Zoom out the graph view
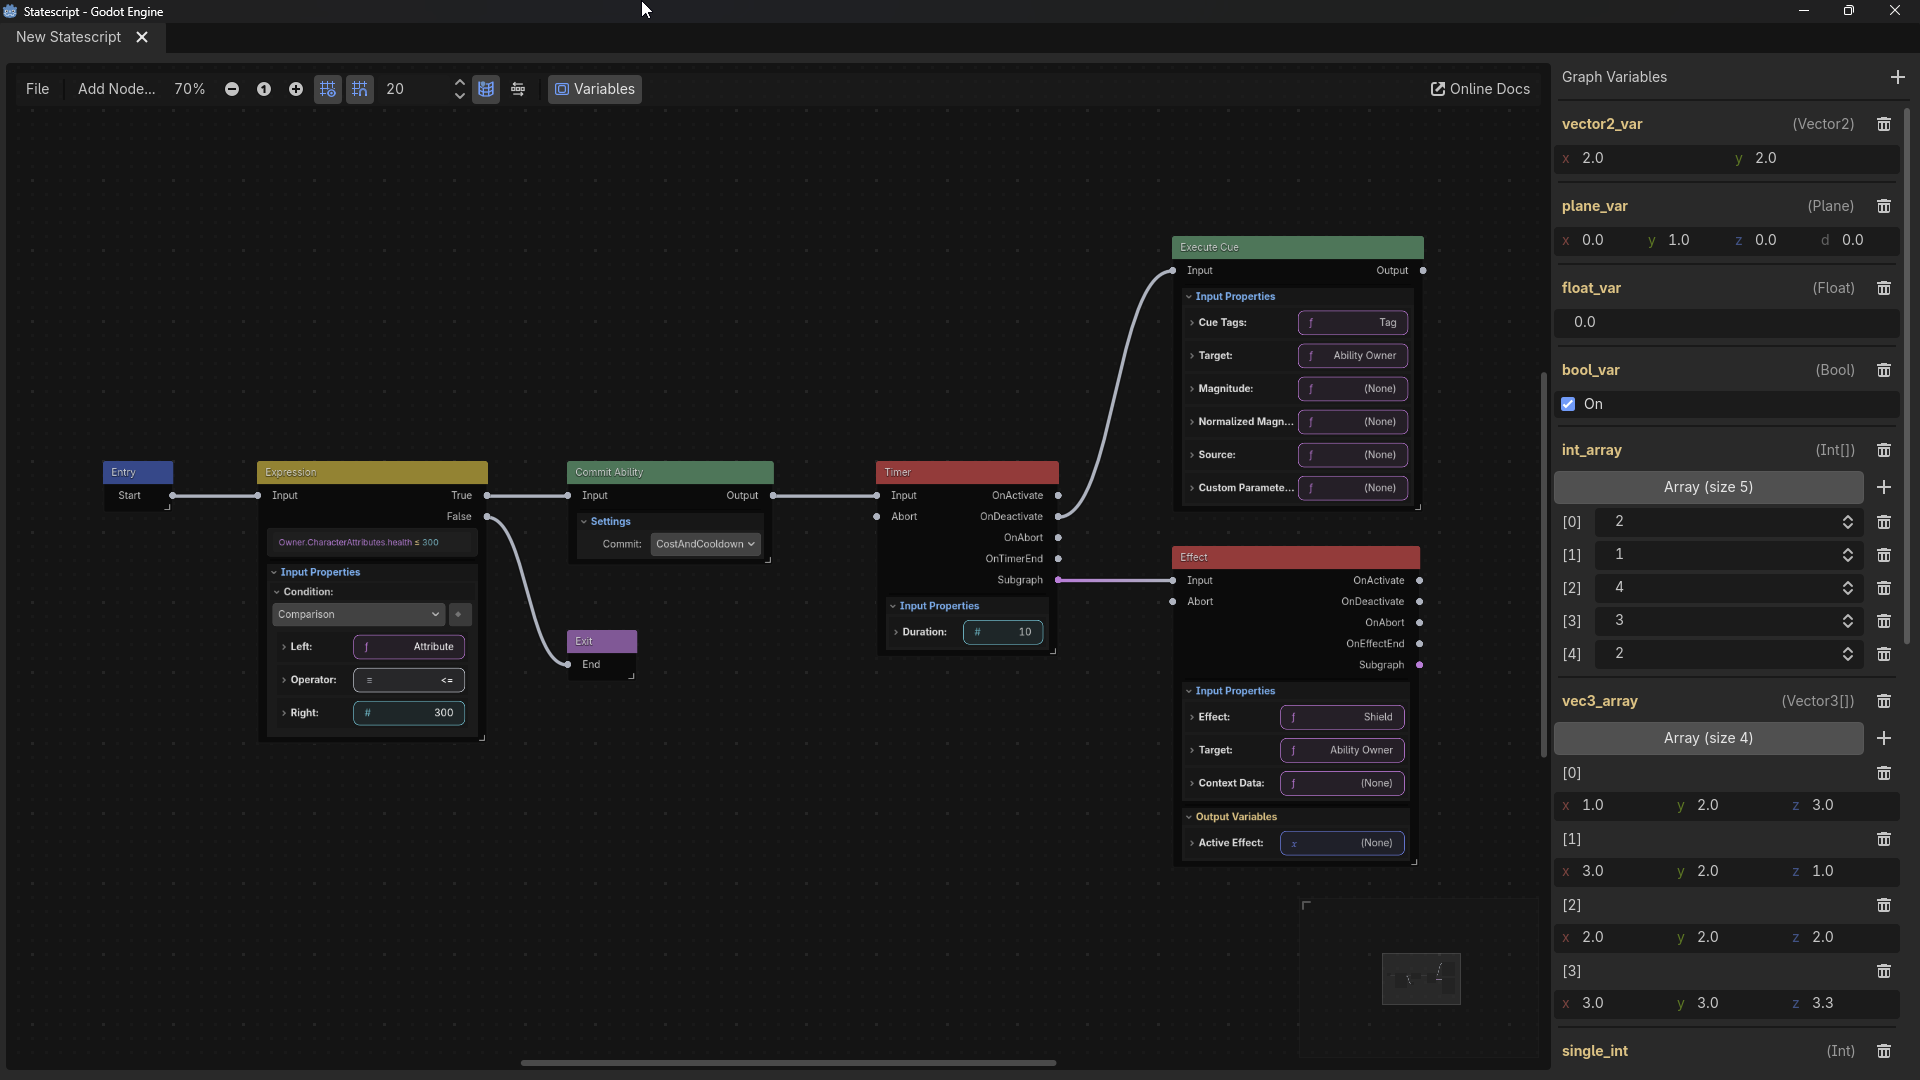 click(x=232, y=89)
